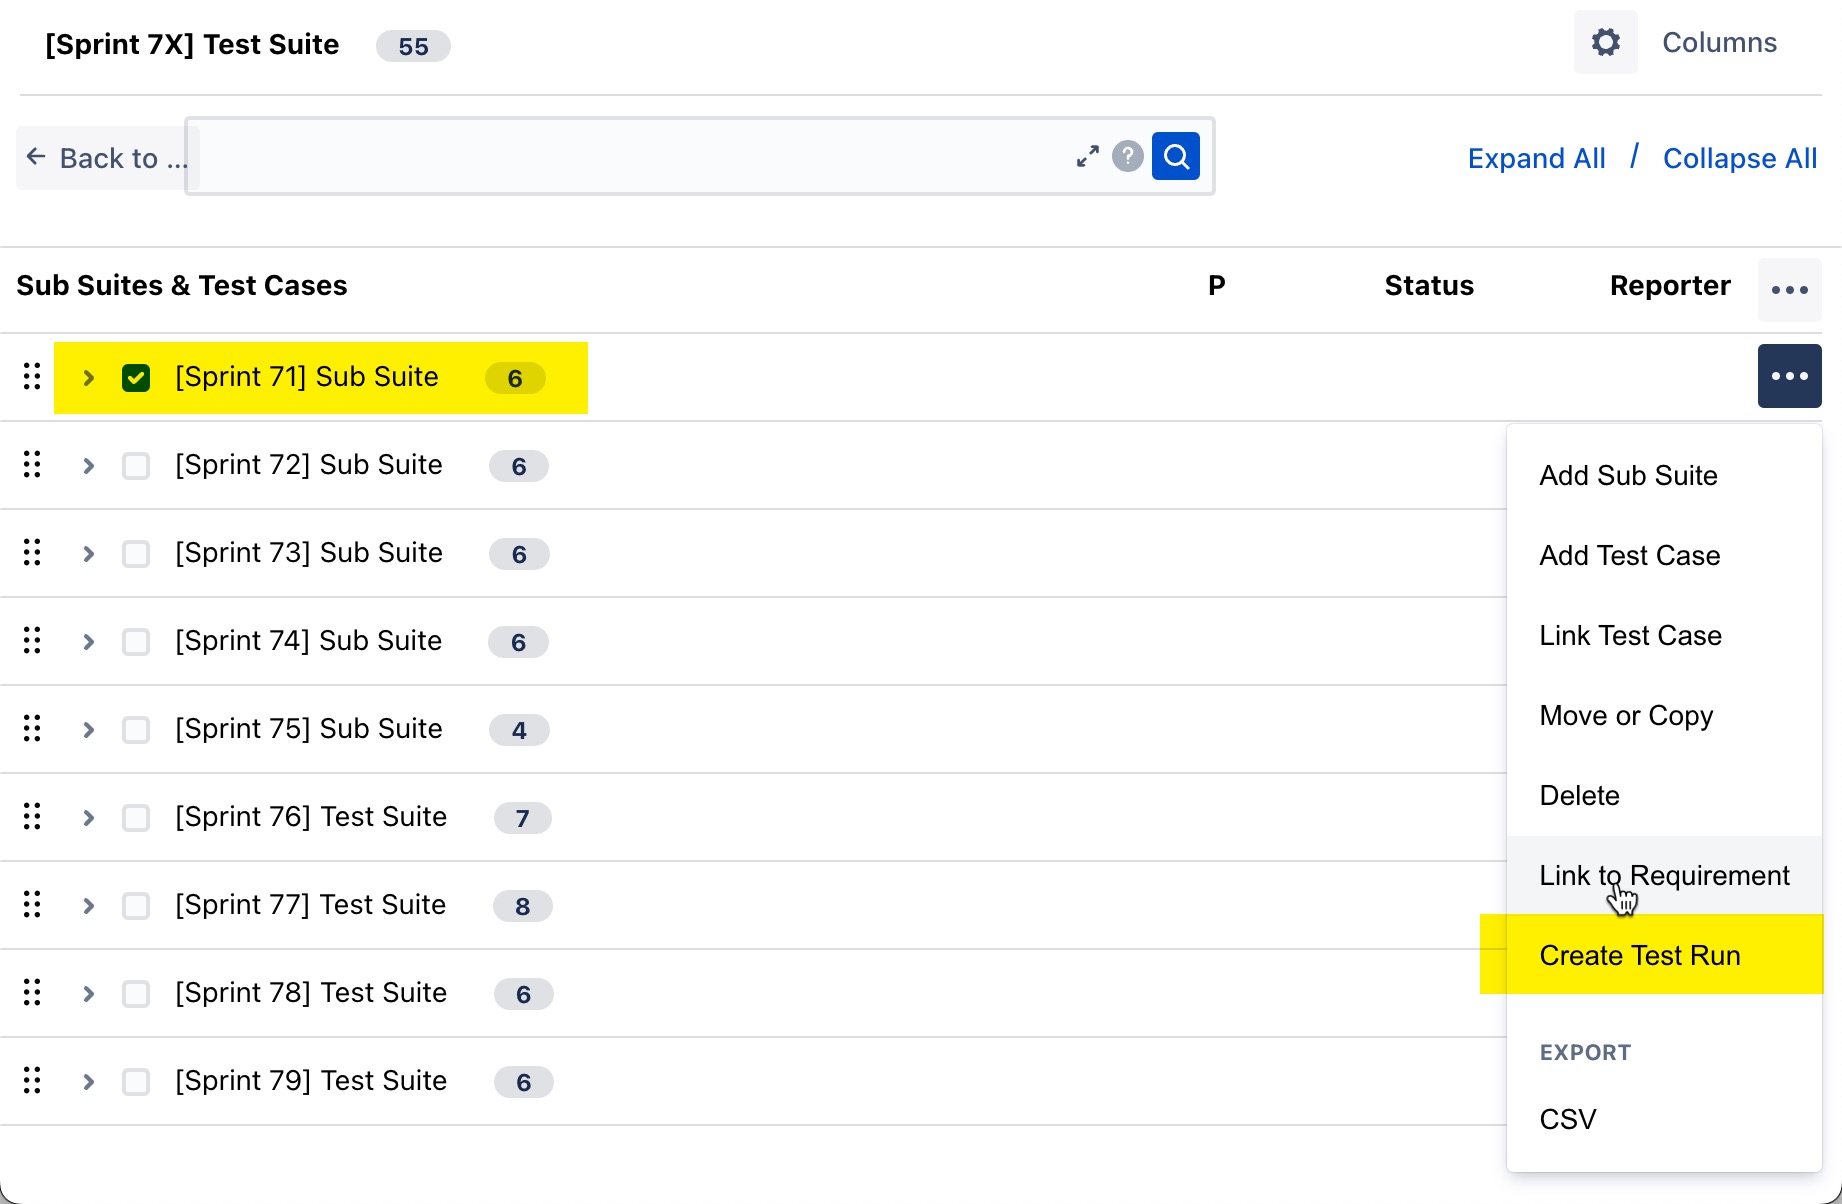This screenshot has height=1204, width=1842.
Task: Check the Sprint 75 Sub Suite checkbox
Action: click(x=136, y=730)
